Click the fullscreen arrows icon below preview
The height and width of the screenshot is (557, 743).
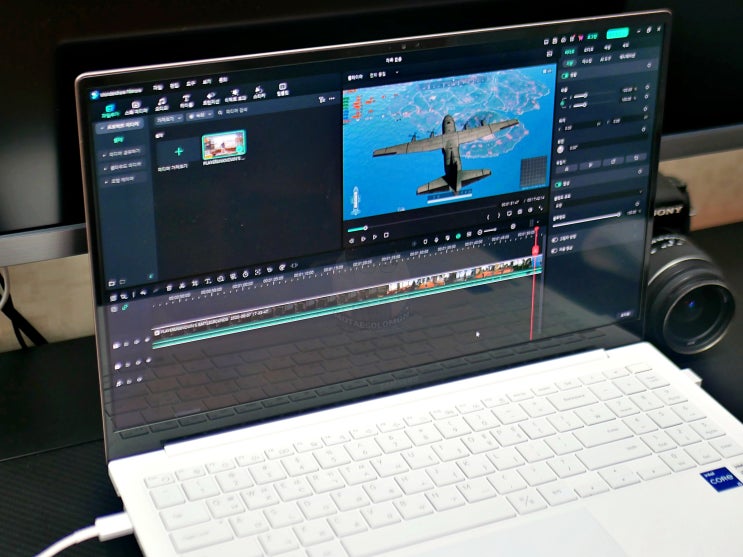(x=541, y=209)
